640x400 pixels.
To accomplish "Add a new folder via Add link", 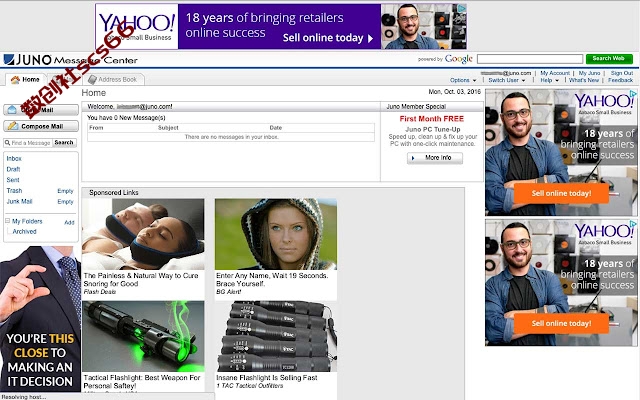I will coord(69,222).
